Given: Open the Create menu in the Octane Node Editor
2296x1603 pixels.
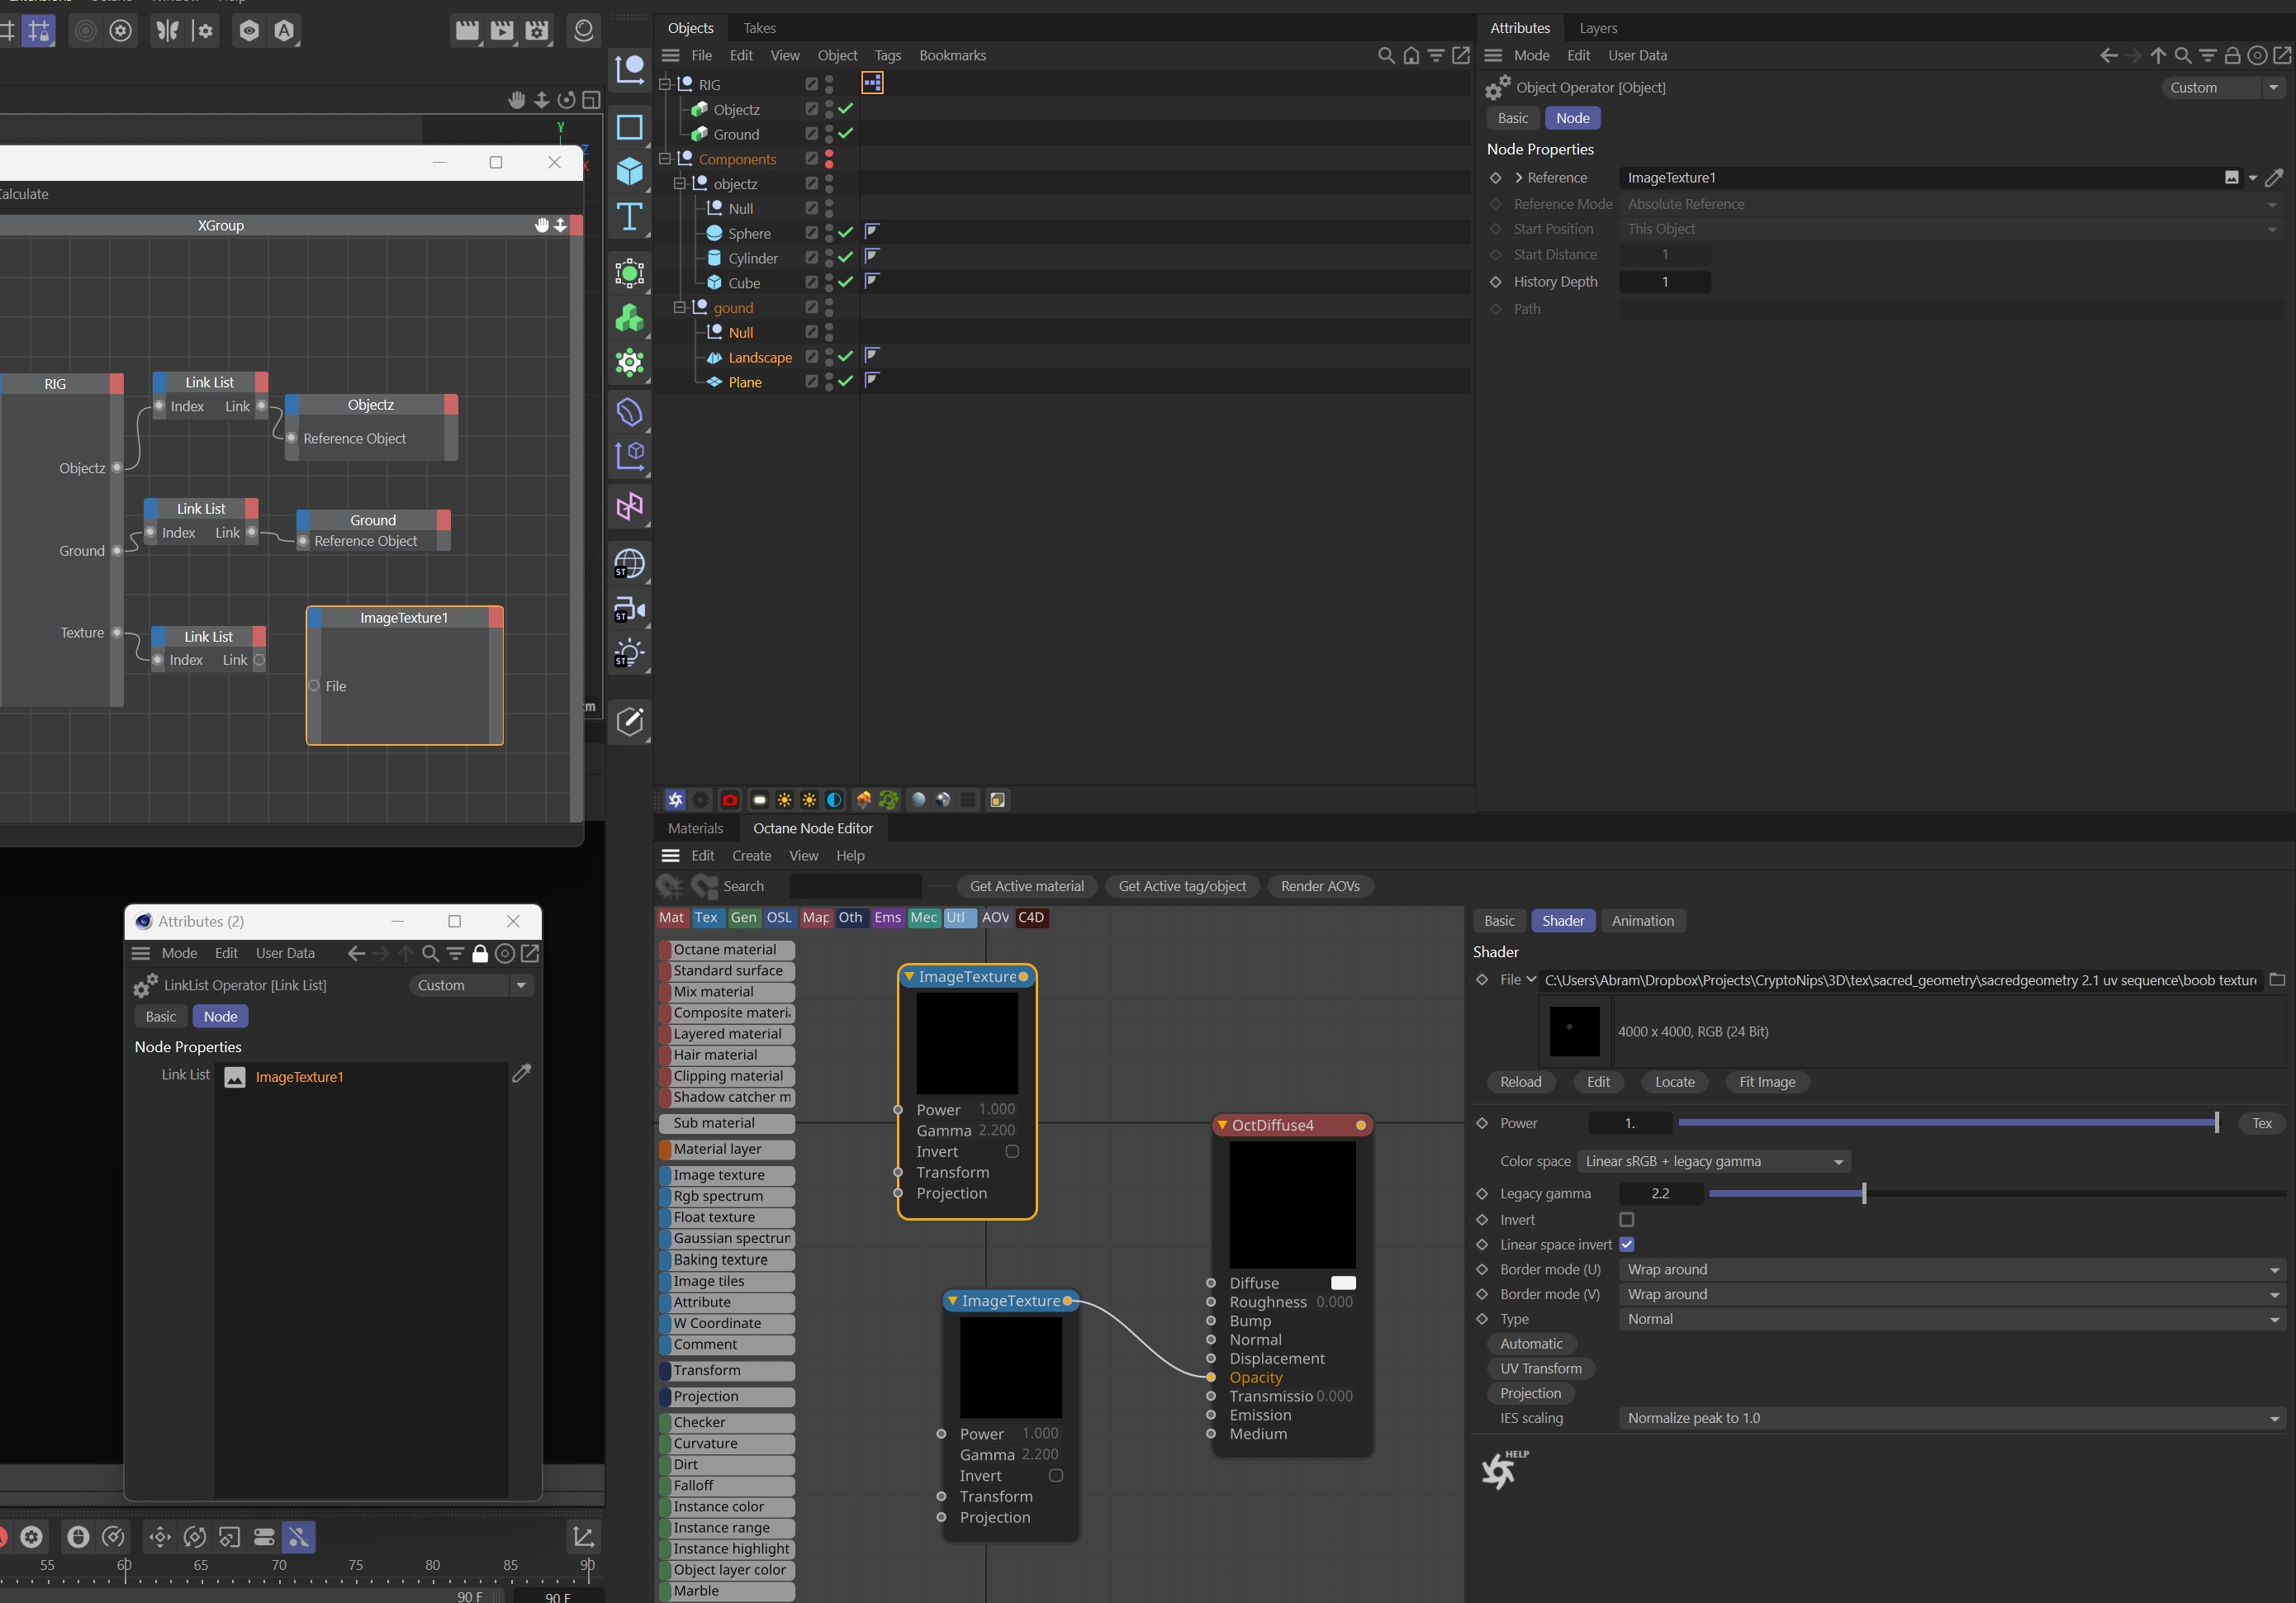Looking at the screenshot, I should point(751,856).
